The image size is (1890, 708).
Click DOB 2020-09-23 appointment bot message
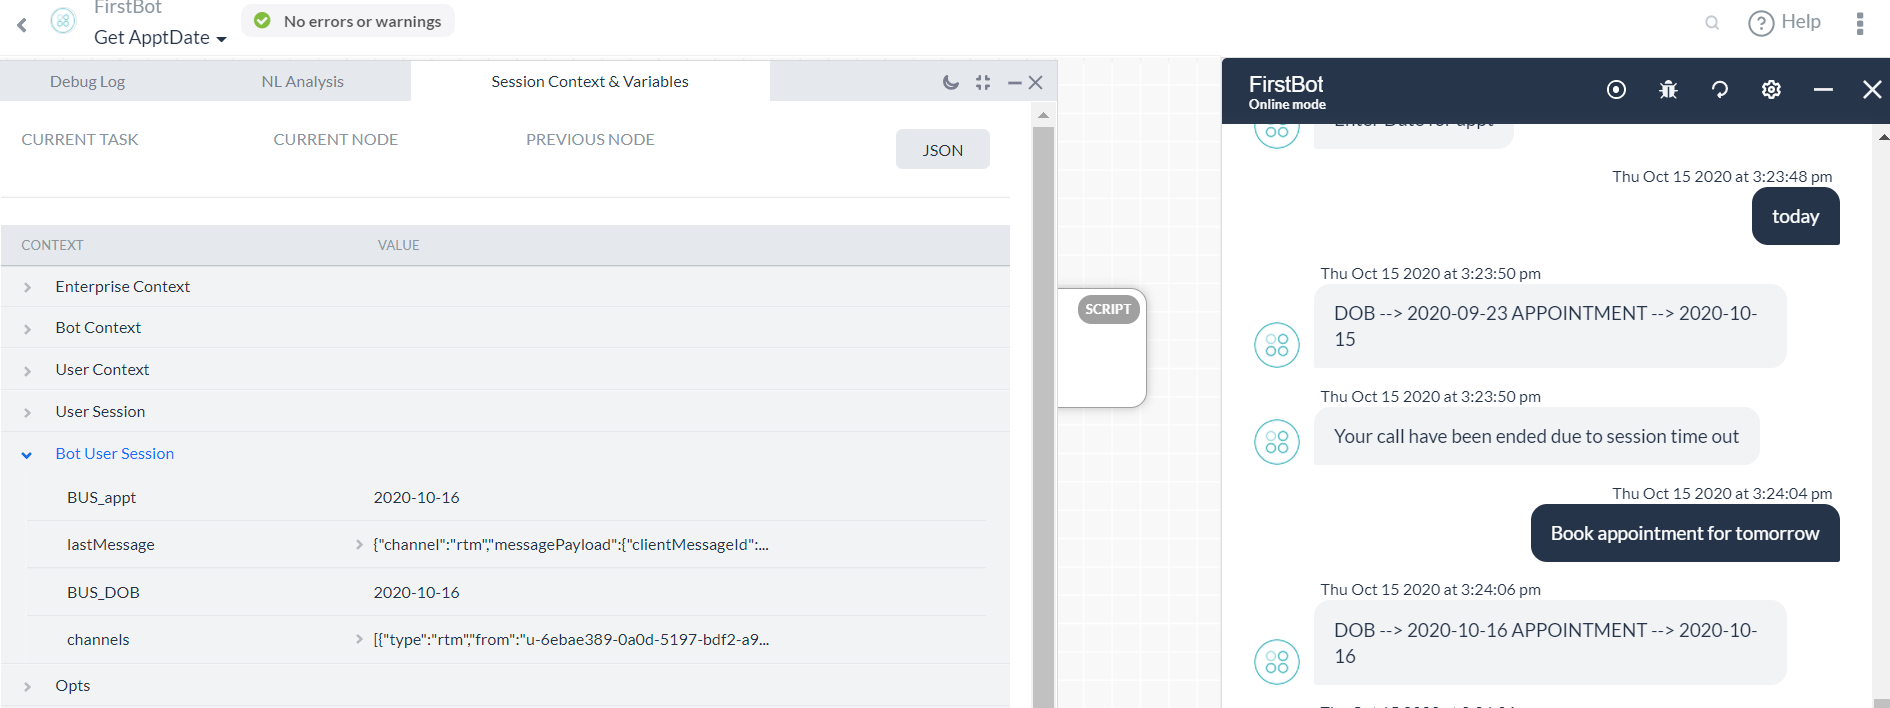click(1550, 326)
